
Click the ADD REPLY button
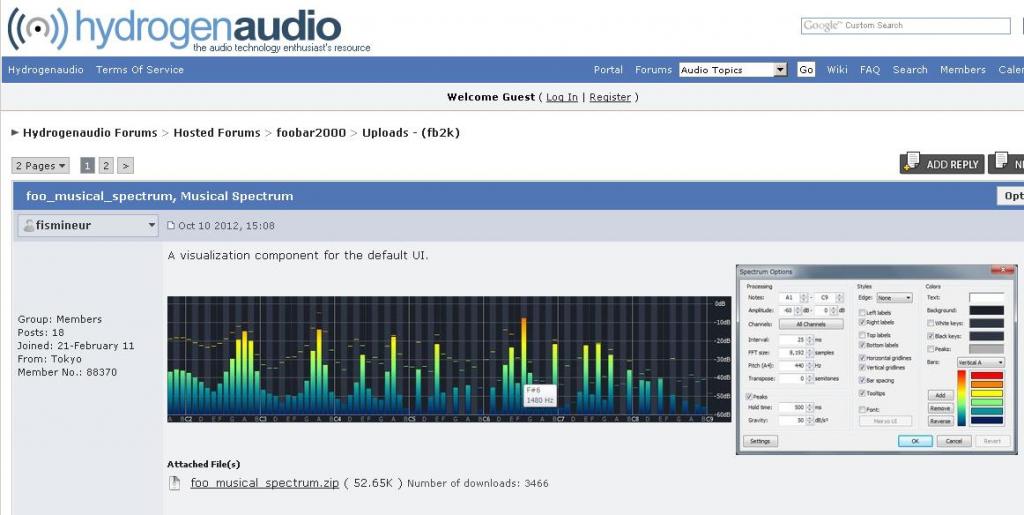[940, 164]
